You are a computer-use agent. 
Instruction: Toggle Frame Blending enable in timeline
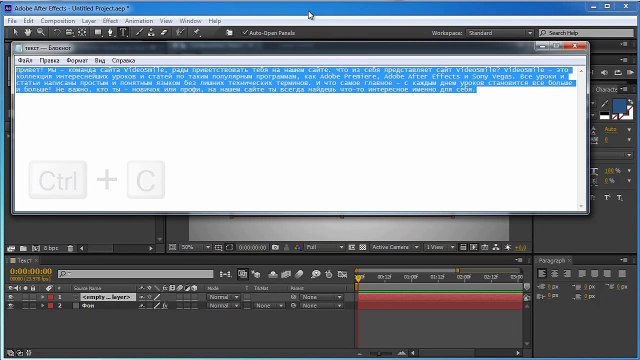point(286,274)
